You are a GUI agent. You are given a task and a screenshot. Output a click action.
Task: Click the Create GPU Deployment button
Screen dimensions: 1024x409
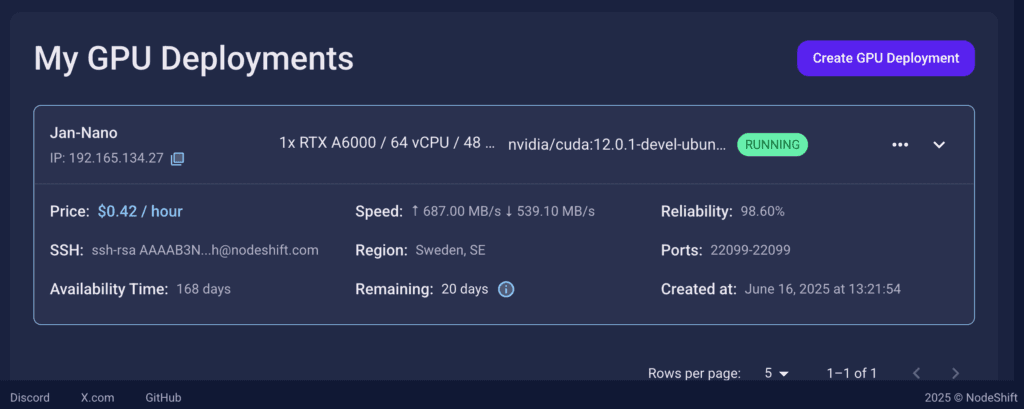pos(885,58)
